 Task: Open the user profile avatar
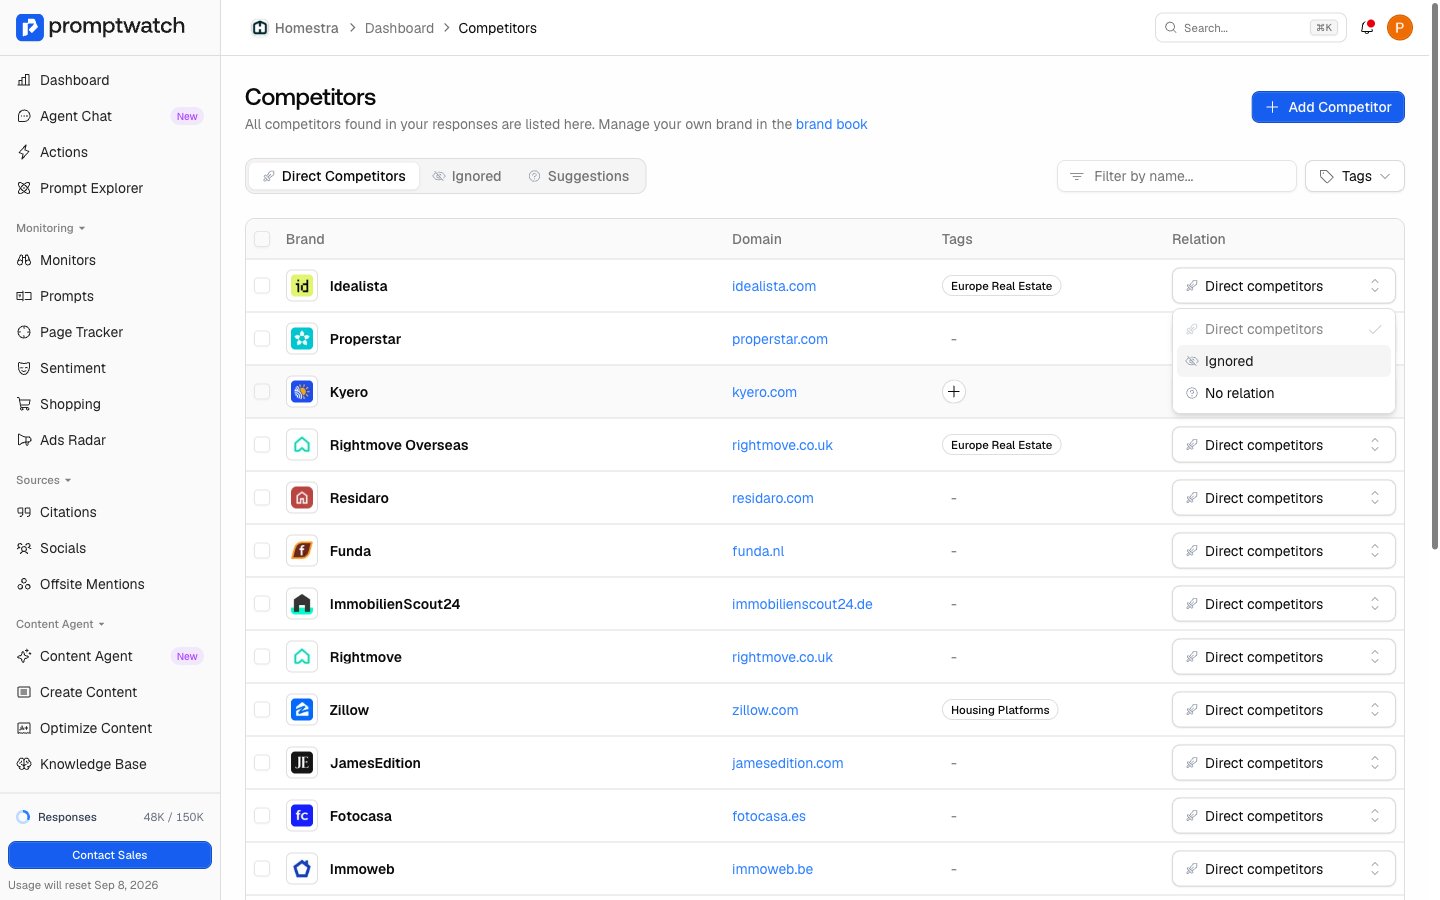(x=1400, y=28)
